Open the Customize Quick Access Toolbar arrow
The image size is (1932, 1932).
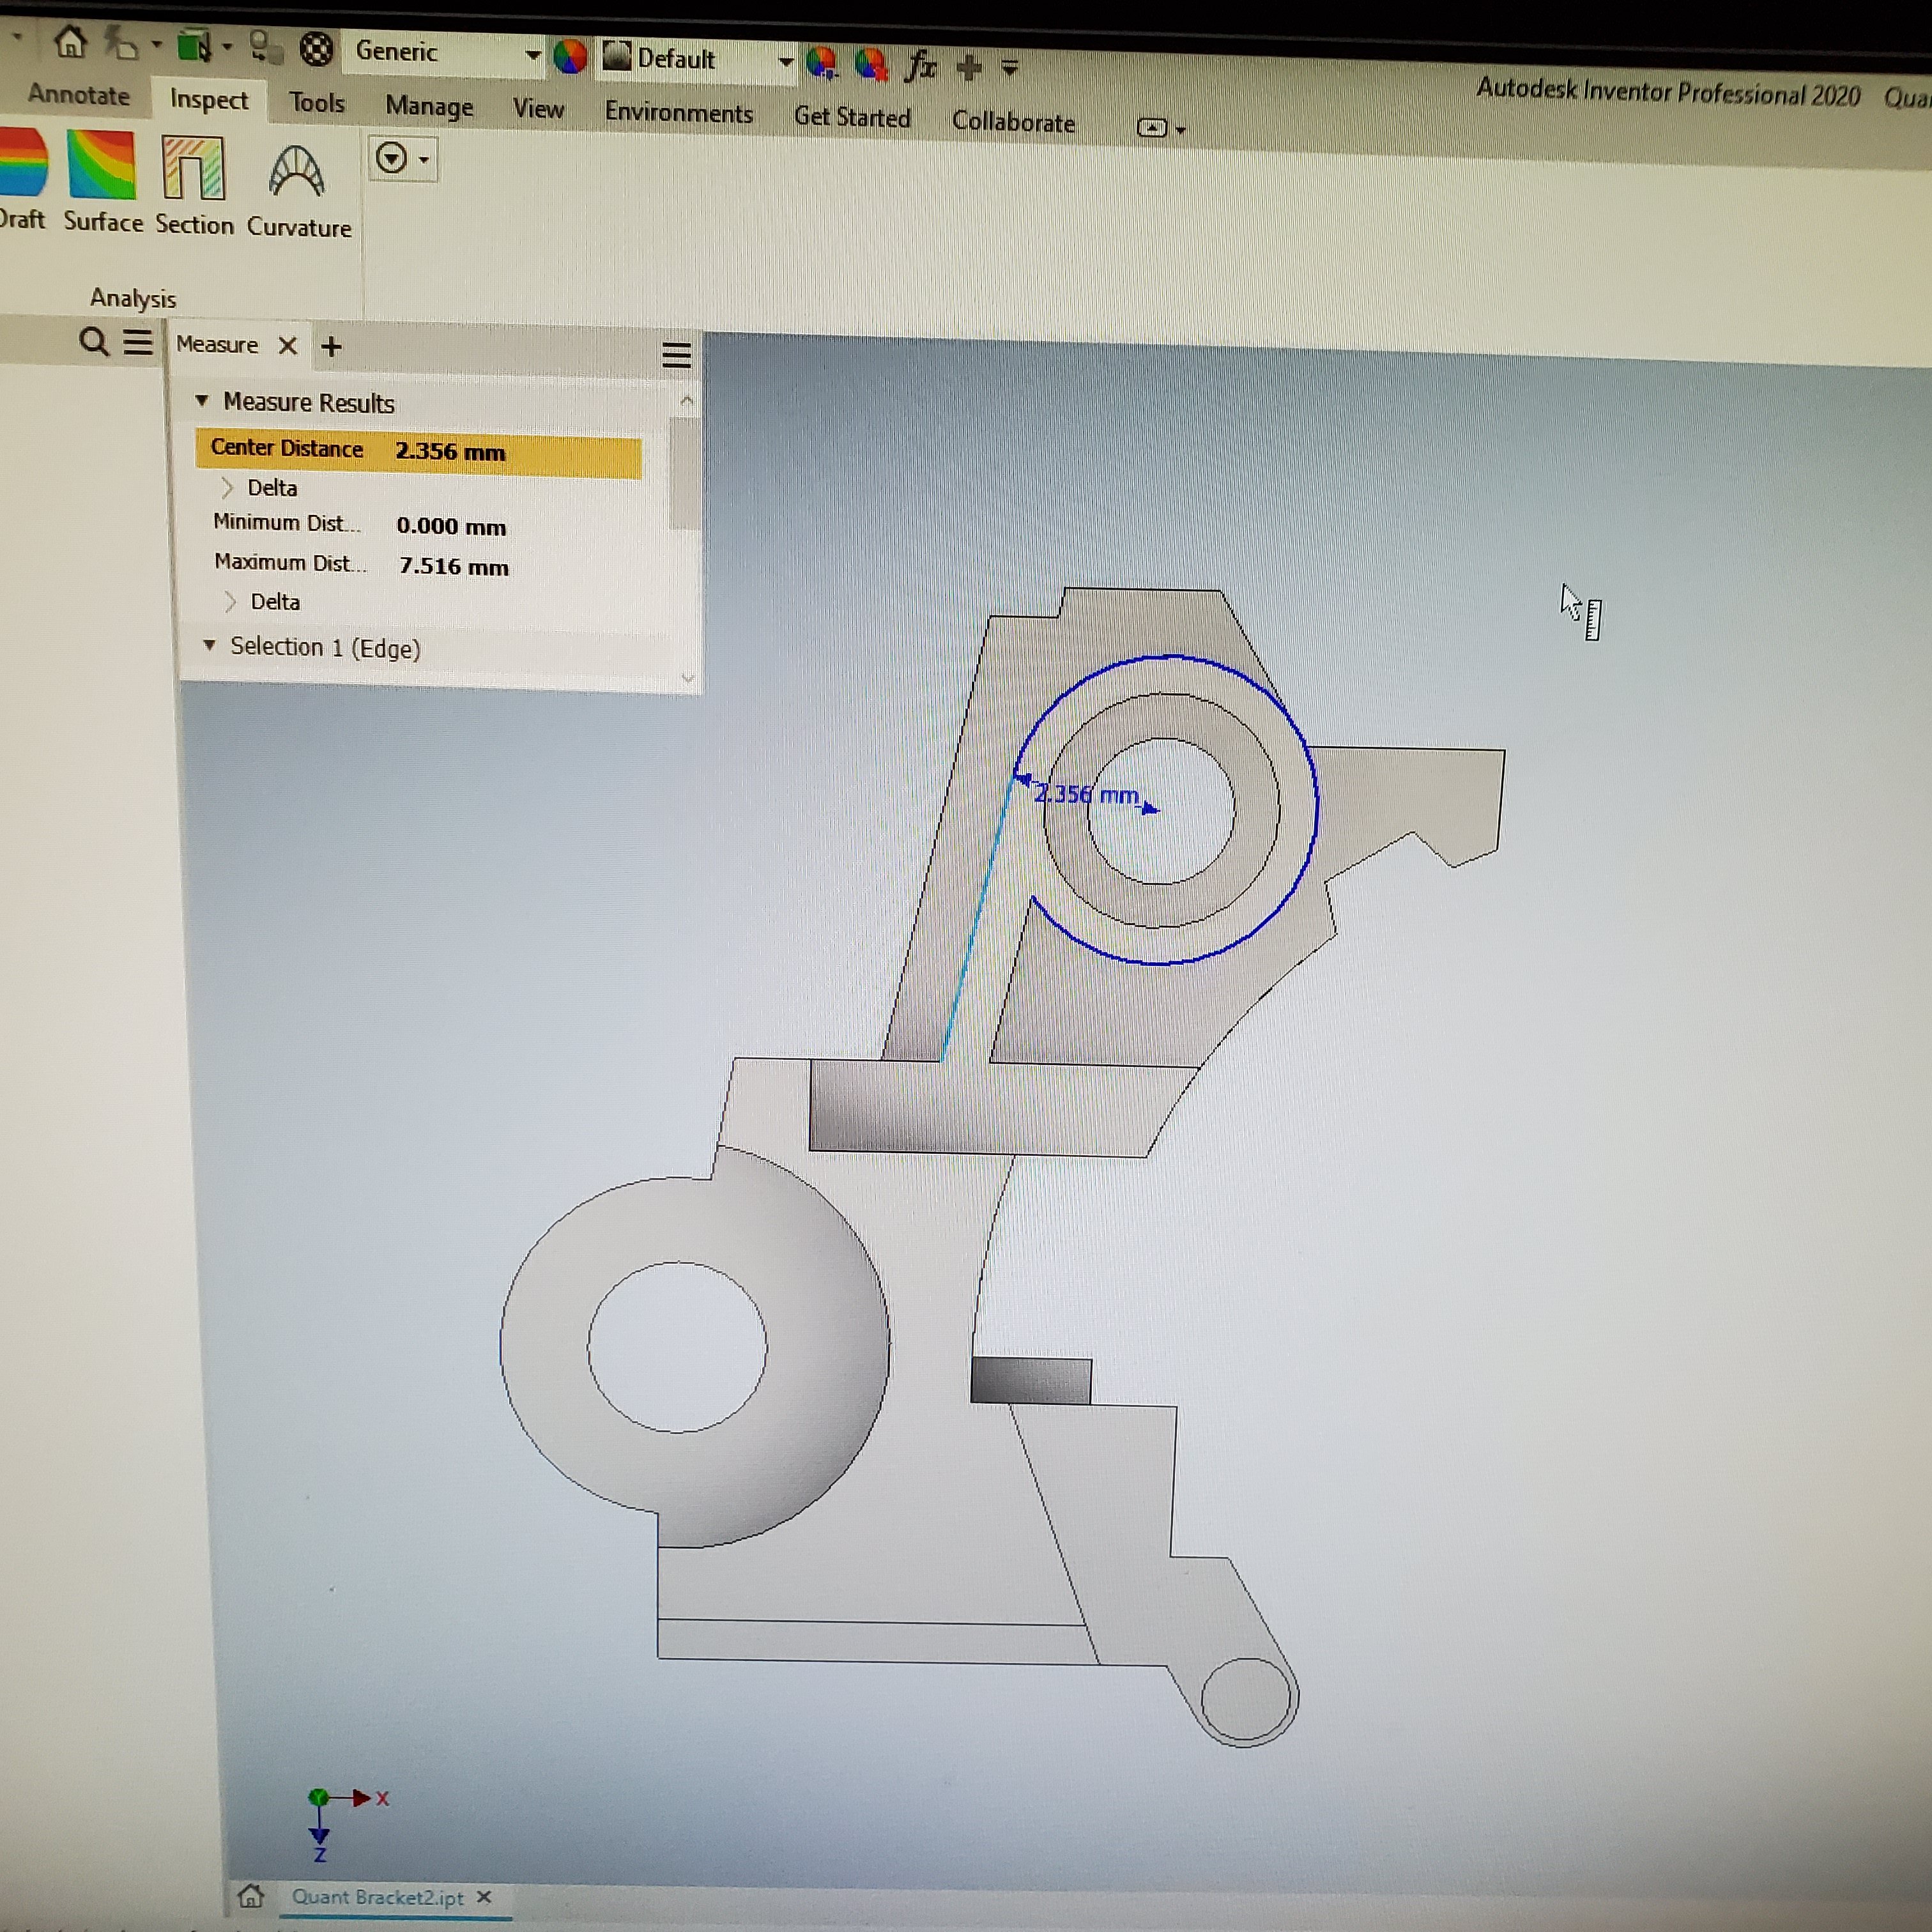click(1010, 68)
